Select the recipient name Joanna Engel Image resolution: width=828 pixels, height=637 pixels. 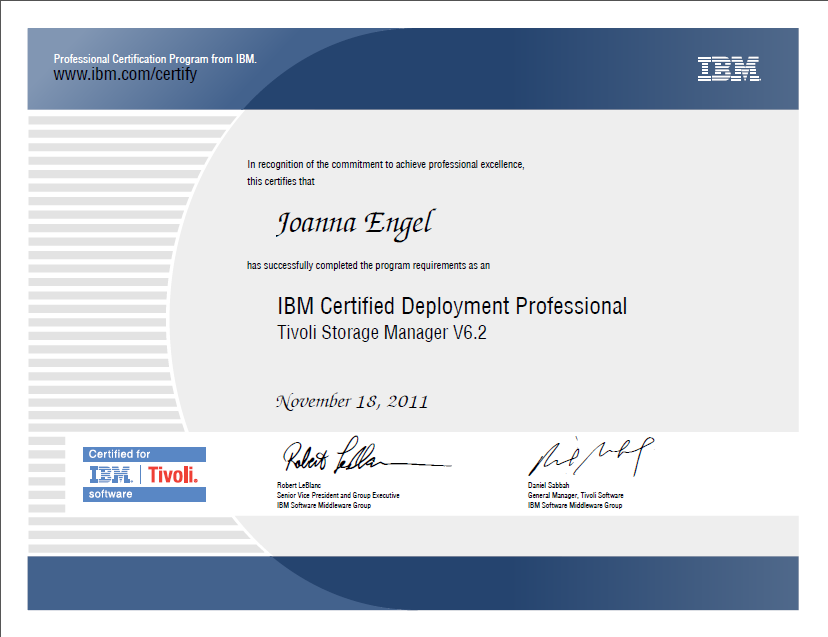(x=354, y=222)
